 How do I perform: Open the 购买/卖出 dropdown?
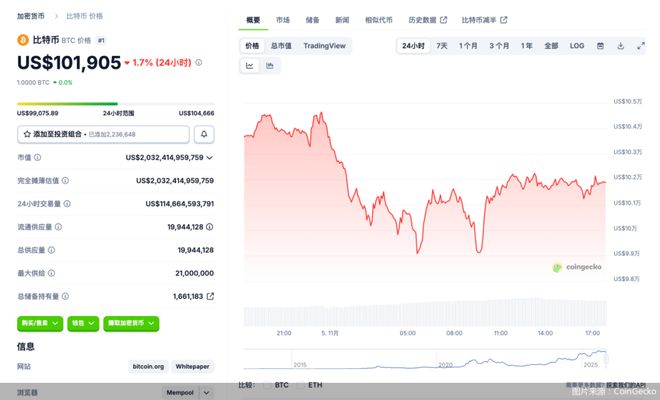(x=40, y=323)
